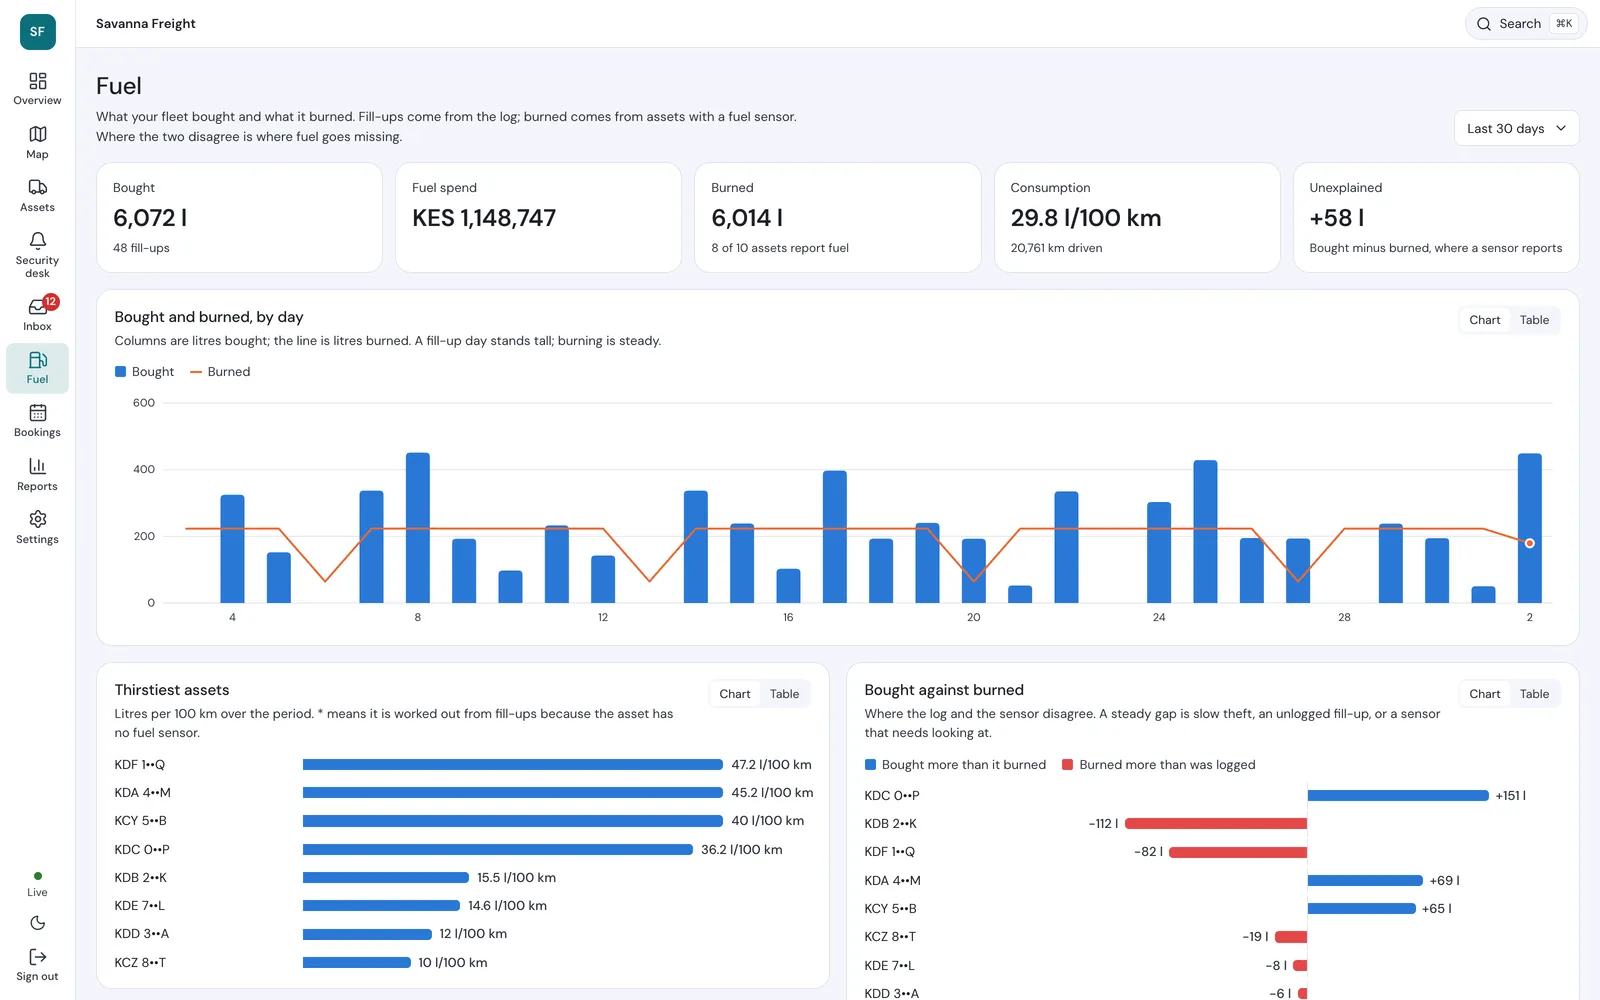
Task: Select Chart view for Thirstiest assets
Action: (x=734, y=694)
